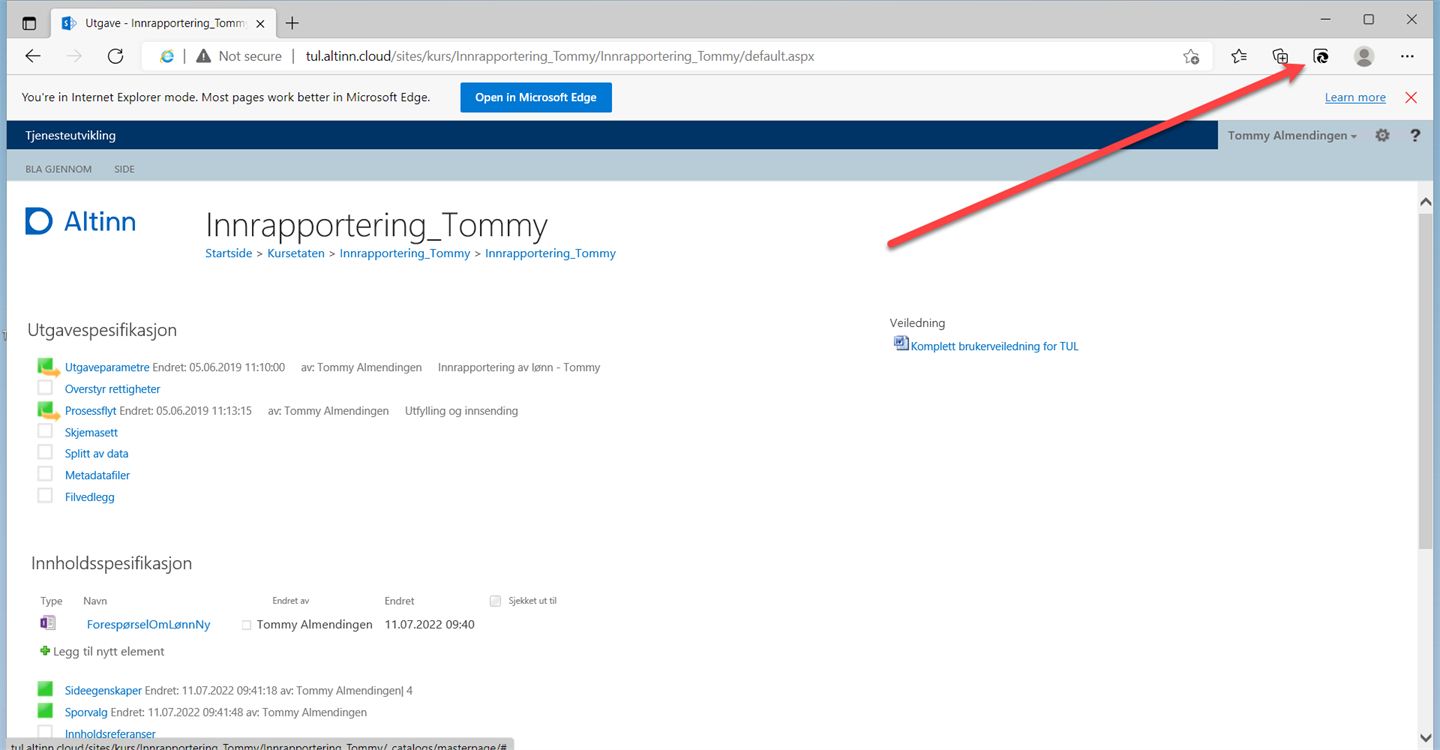The height and width of the screenshot is (750, 1440).
Task: Click the help question mark icon
Action: [x=1415, y=135]
